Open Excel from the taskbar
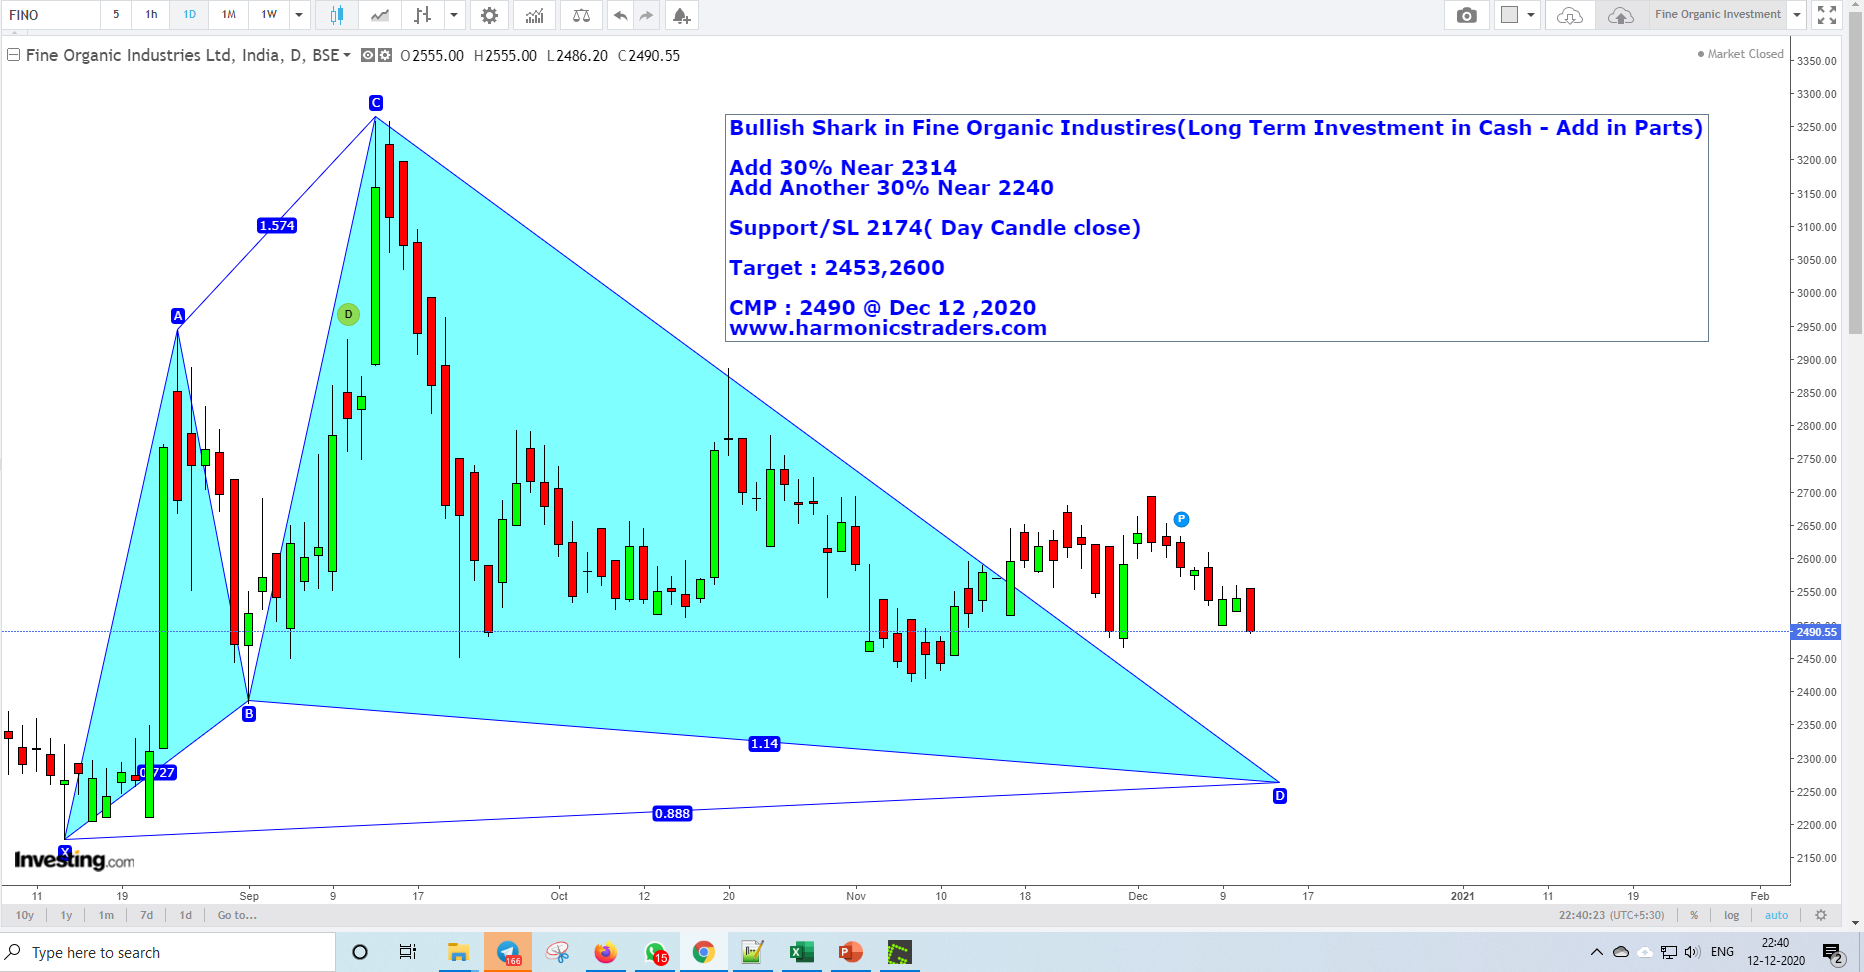The width and height of the screenshot is (1864, 972). point(800,952)
